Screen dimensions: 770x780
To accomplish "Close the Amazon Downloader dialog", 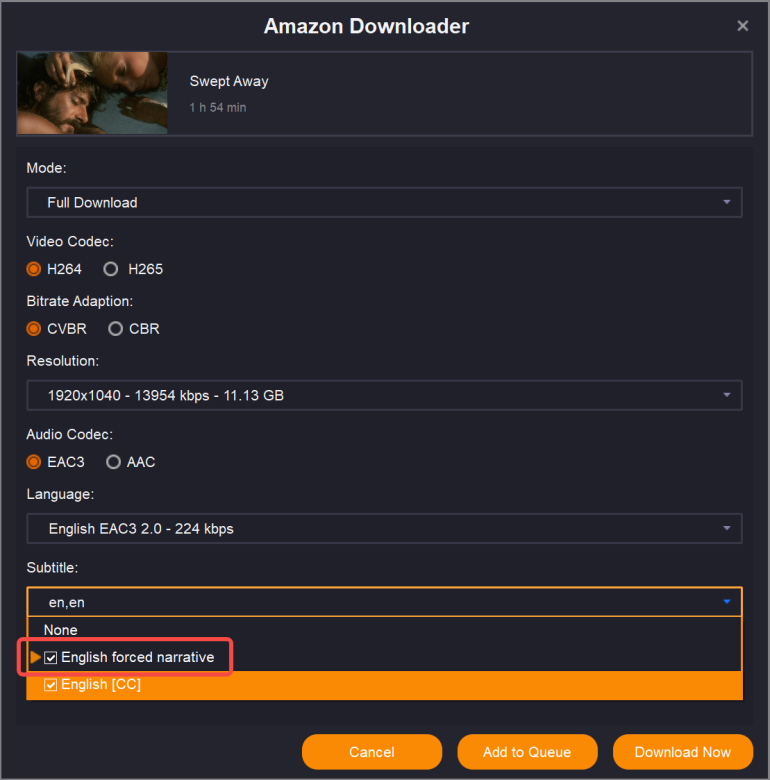I will 742,26.
